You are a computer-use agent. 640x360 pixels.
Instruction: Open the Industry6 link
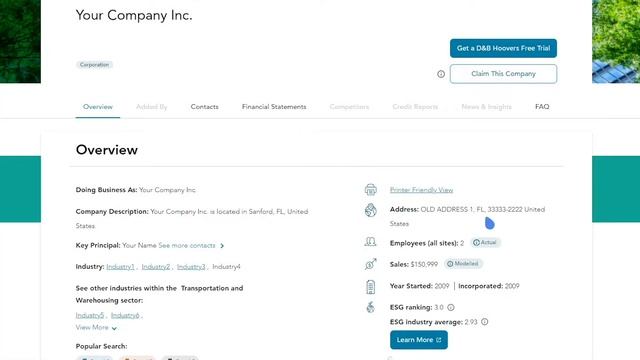tap(125, 315)
